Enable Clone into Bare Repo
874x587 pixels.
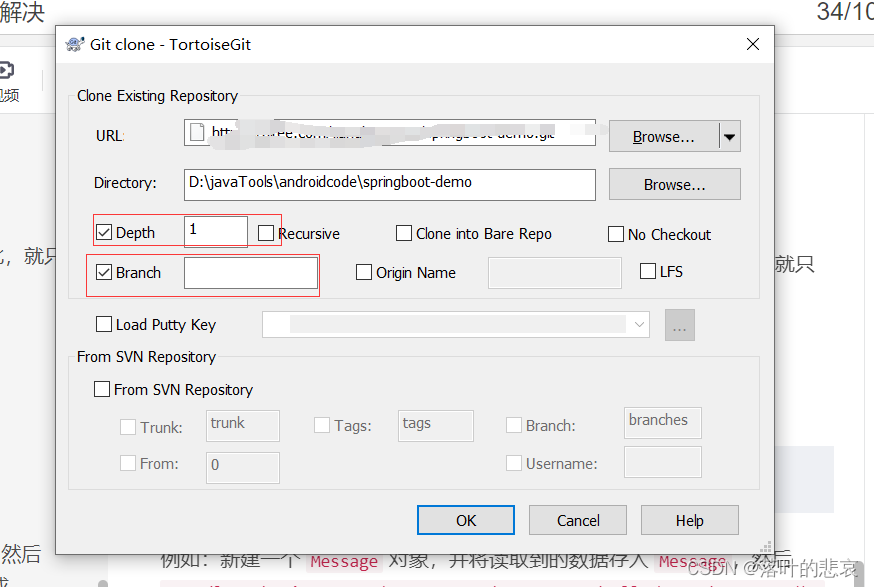404,233
